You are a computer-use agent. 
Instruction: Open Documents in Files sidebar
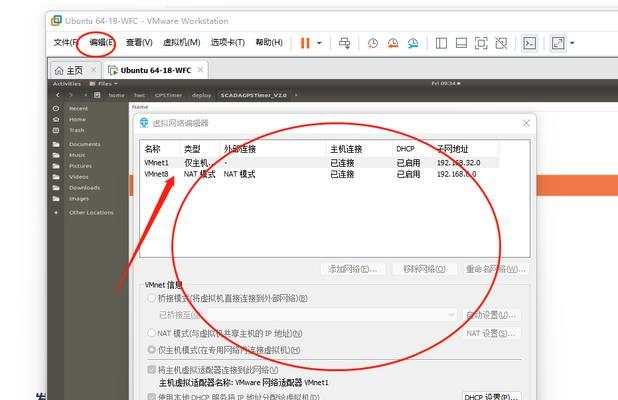pos(84,144)
